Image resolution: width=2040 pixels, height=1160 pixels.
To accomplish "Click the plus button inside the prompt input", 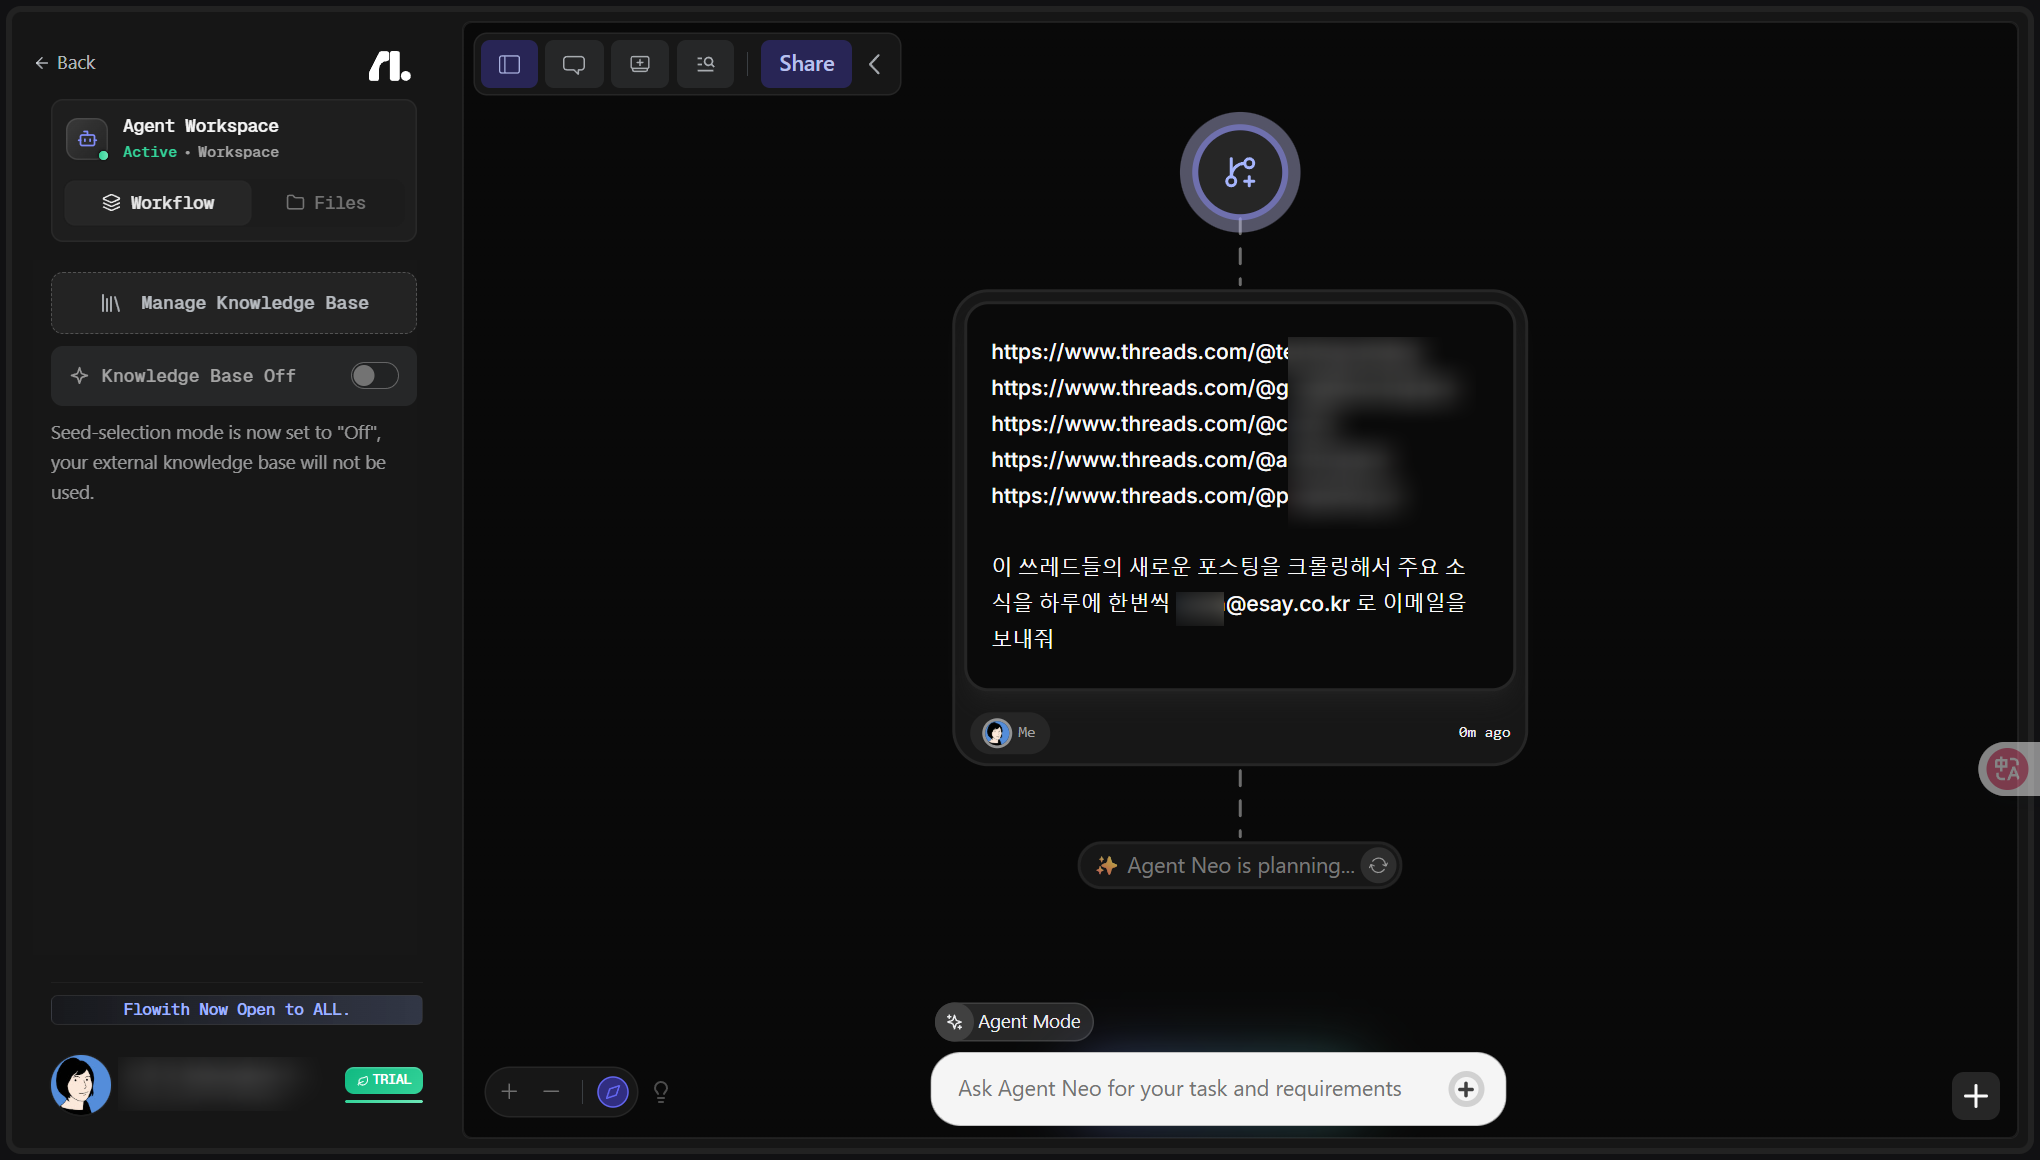I will 1466,1089.
